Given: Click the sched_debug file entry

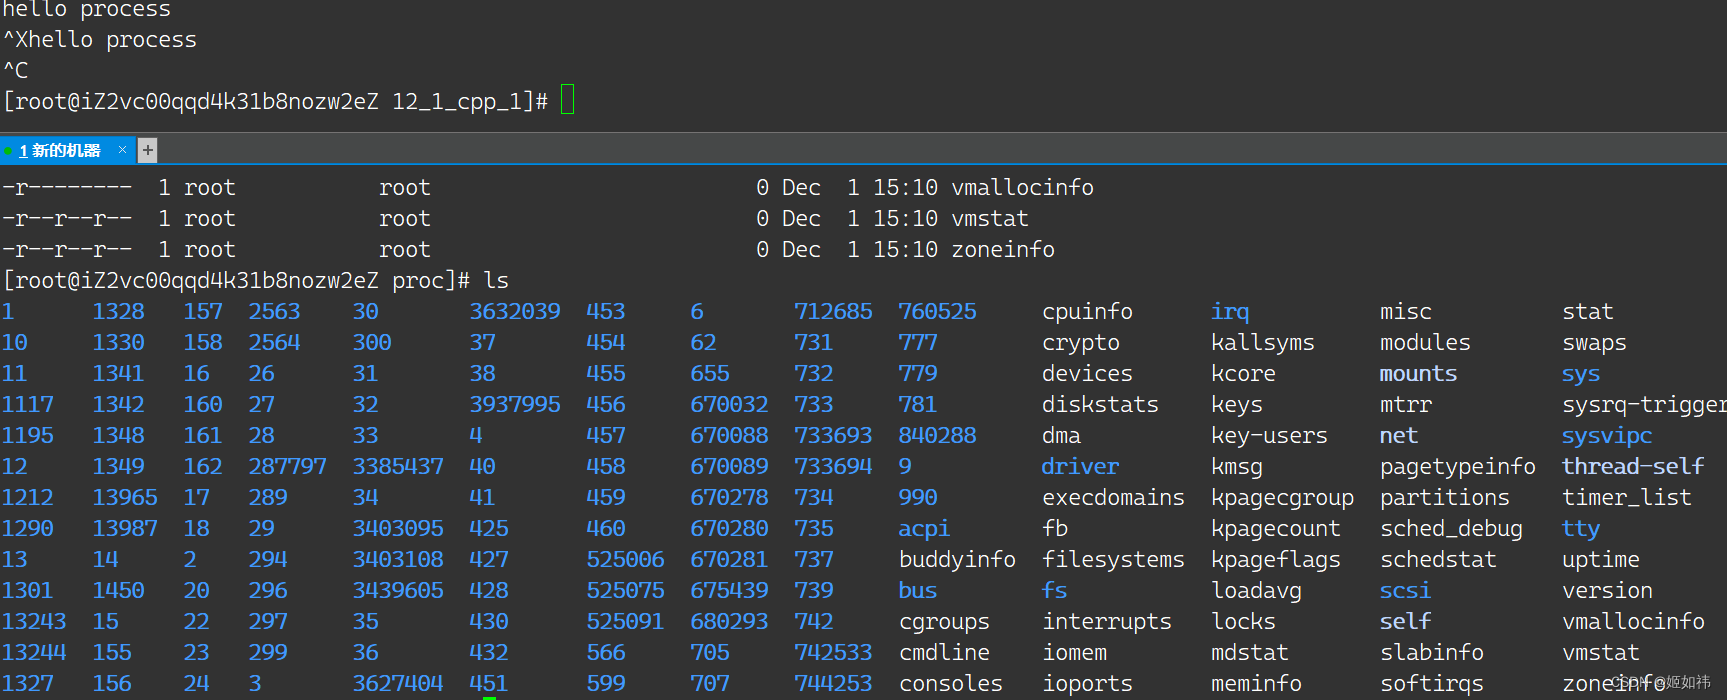Looking at the screenshot, I should pyautogui.click(x=1451, y=529).
